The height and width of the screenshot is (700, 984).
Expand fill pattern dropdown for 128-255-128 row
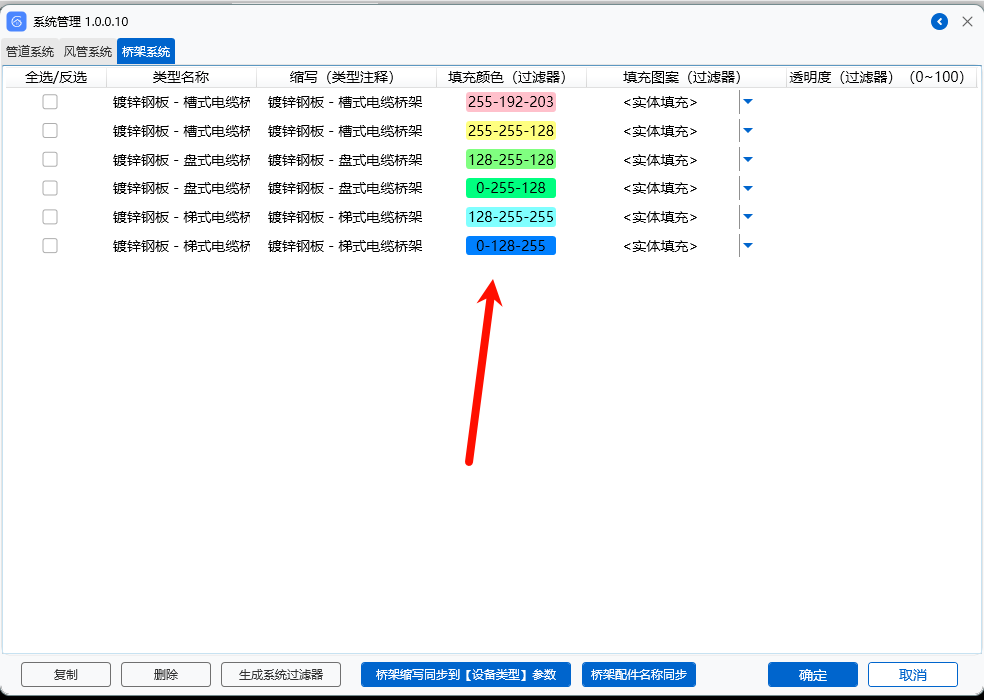tap(747, 160)
